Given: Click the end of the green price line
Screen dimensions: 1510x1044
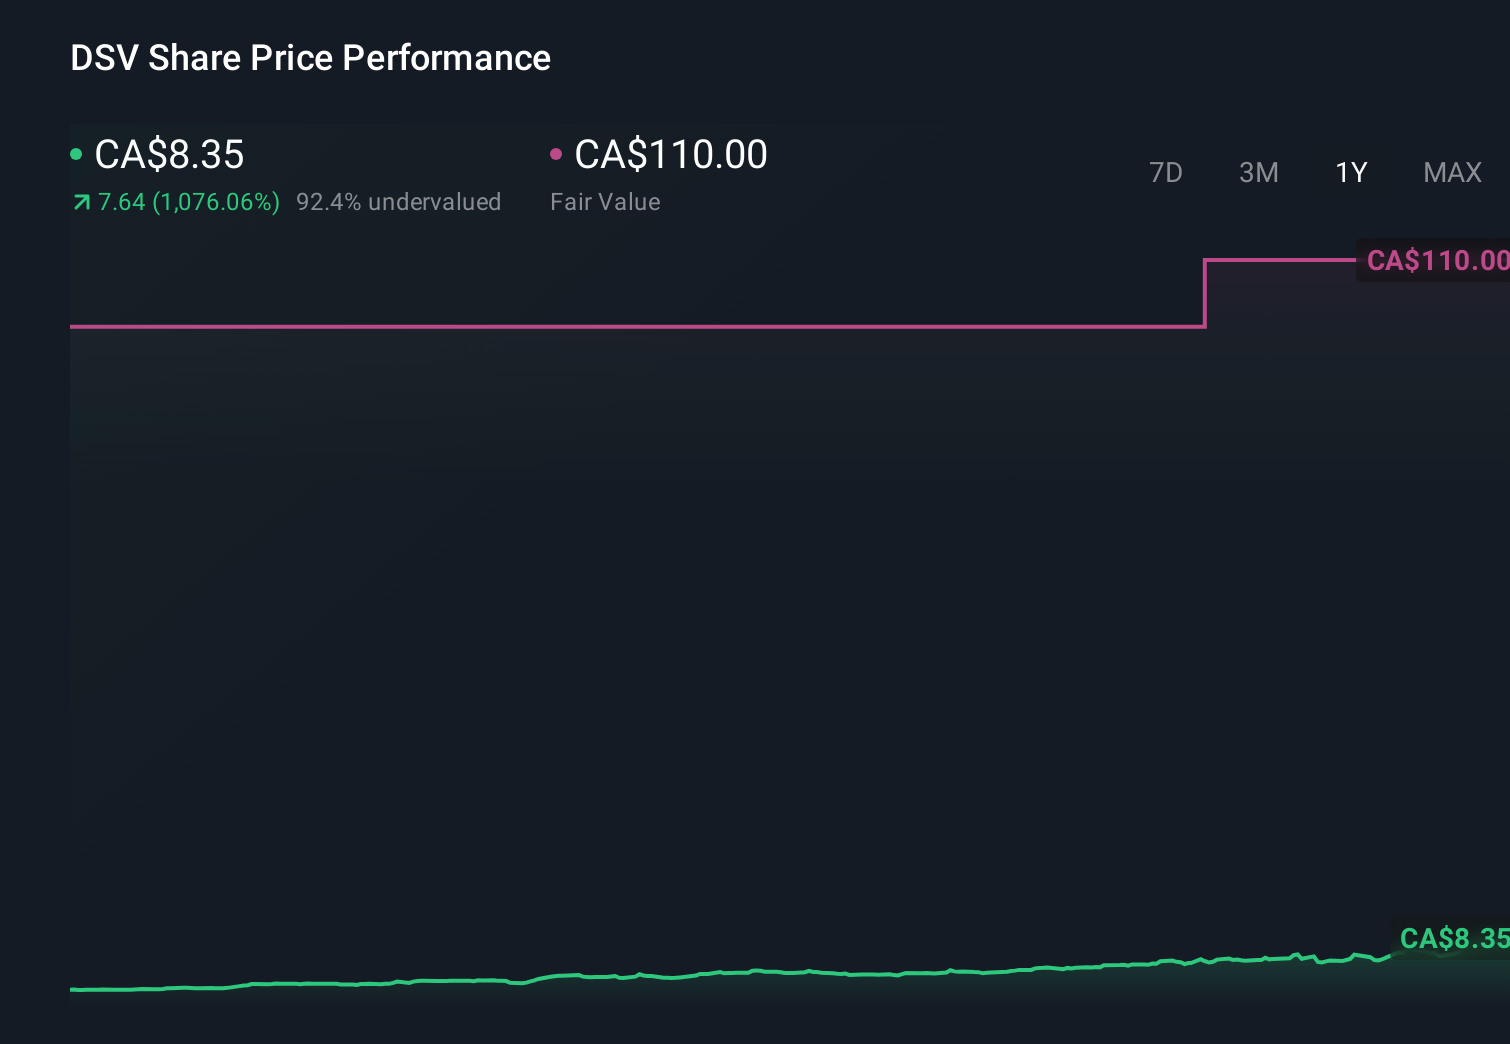Looking at the screenshot, I should pyautogui.click(x=1388, y=957).
